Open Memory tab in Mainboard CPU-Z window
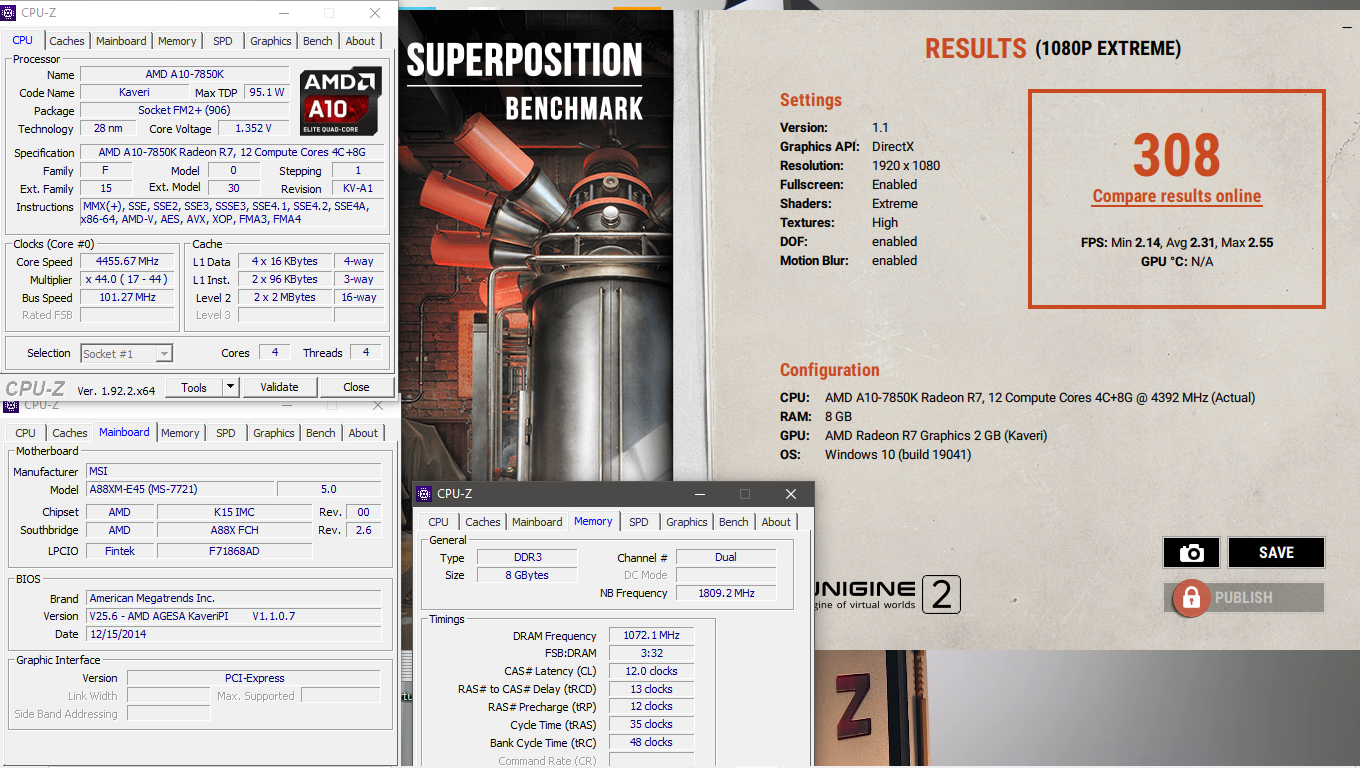The width and height of the screenshot is (1360, 768). click(x=180, y=433)
